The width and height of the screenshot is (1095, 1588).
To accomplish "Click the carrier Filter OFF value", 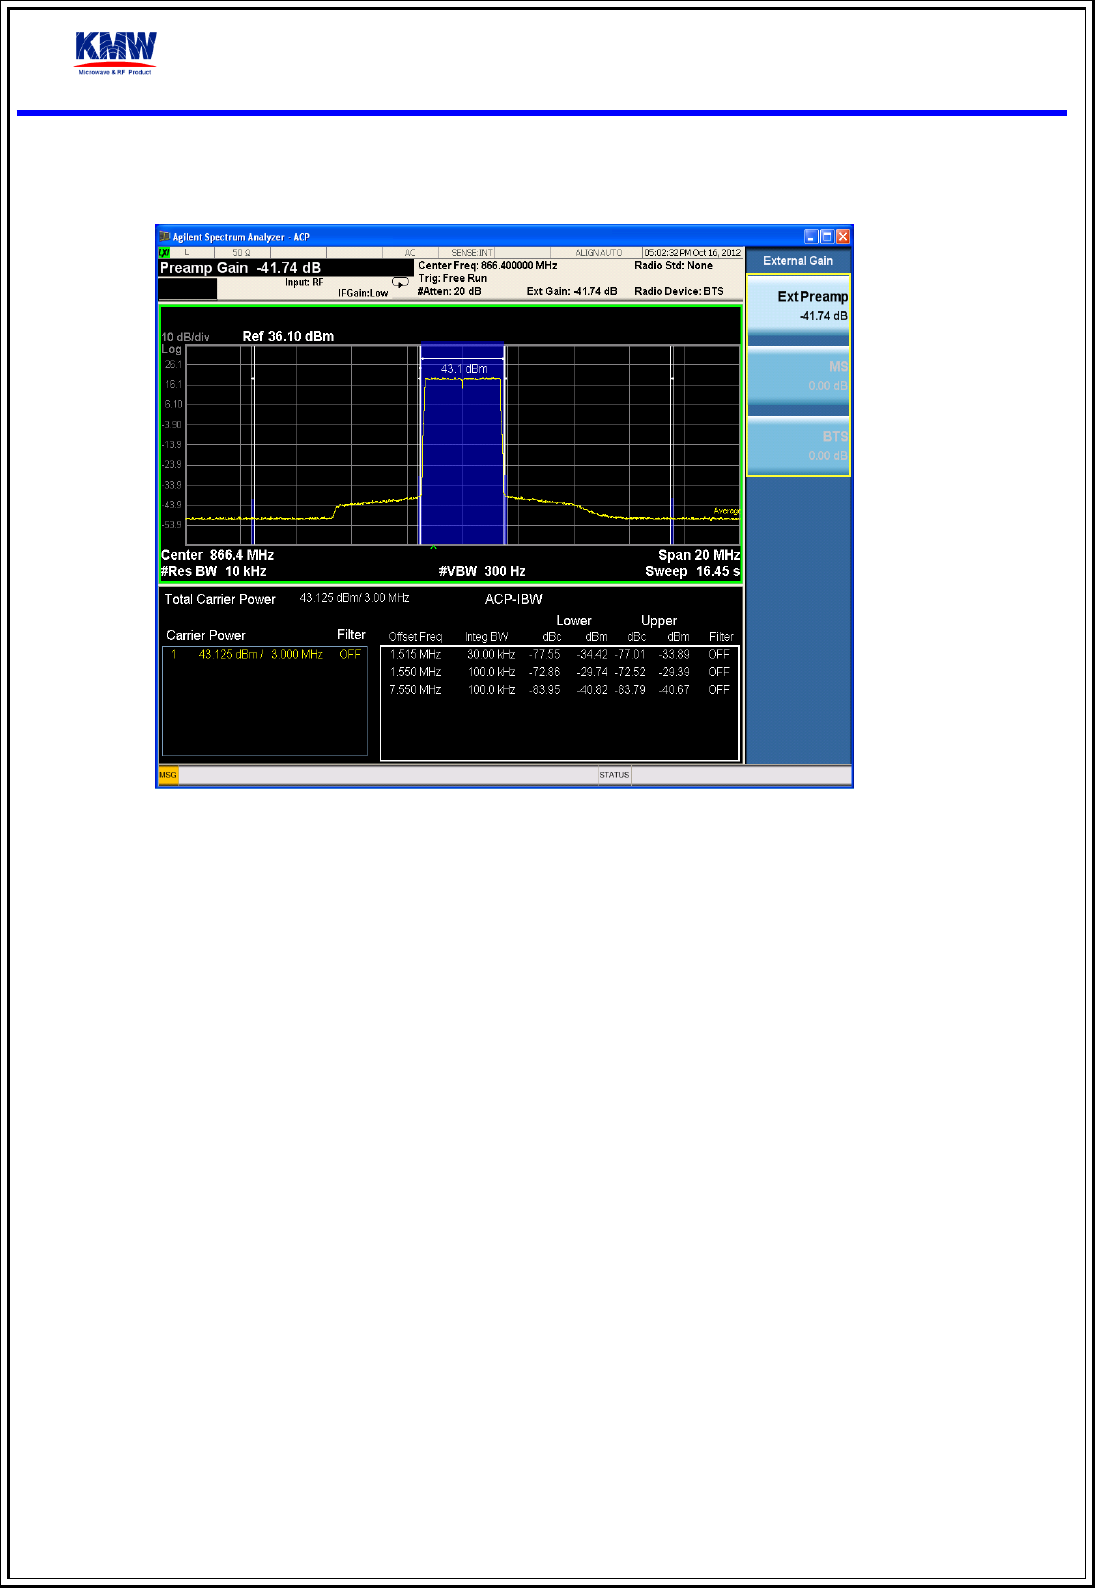I will [x=350, y=655].
